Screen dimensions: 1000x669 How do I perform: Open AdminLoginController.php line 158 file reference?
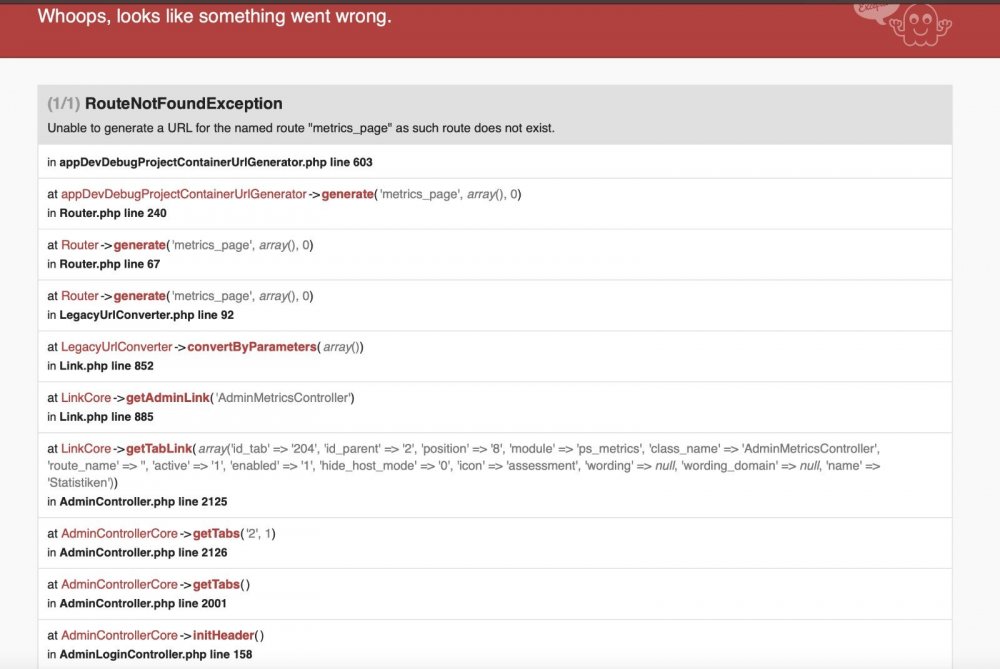(x=156, y=654)
